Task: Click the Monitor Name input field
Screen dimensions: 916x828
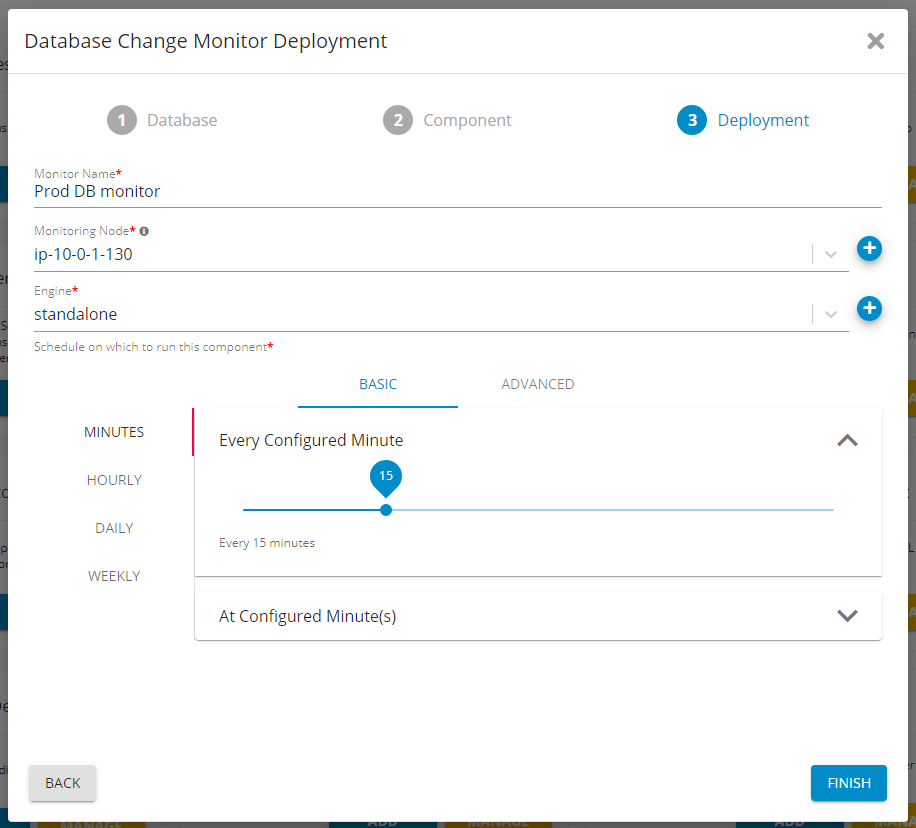Action: tap(457, 191)
